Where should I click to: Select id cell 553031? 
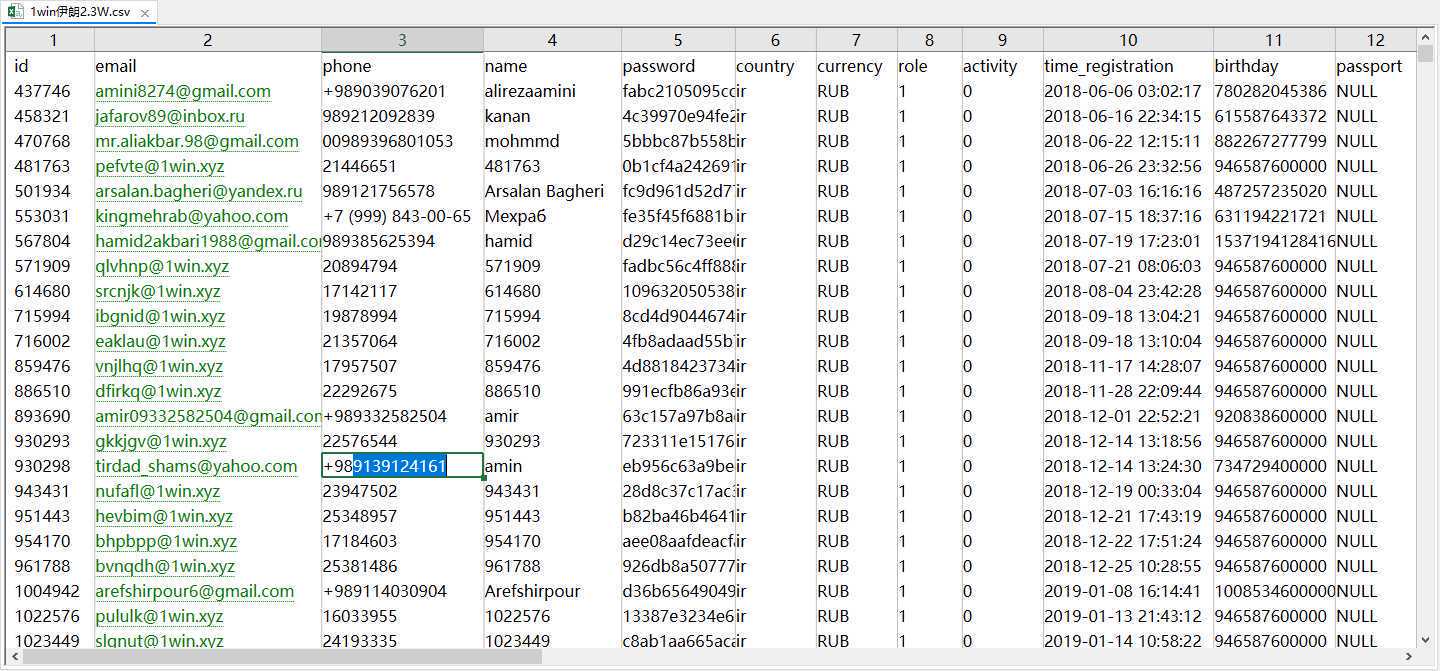tap(52, 216)
